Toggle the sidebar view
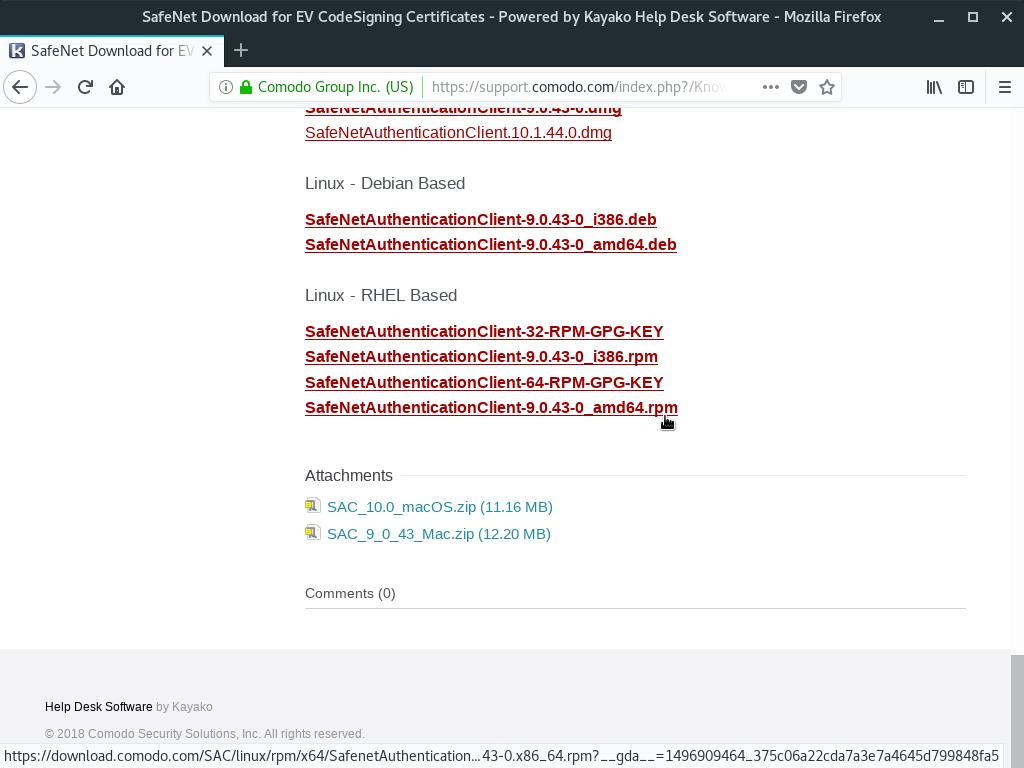 tap(966, 87)
